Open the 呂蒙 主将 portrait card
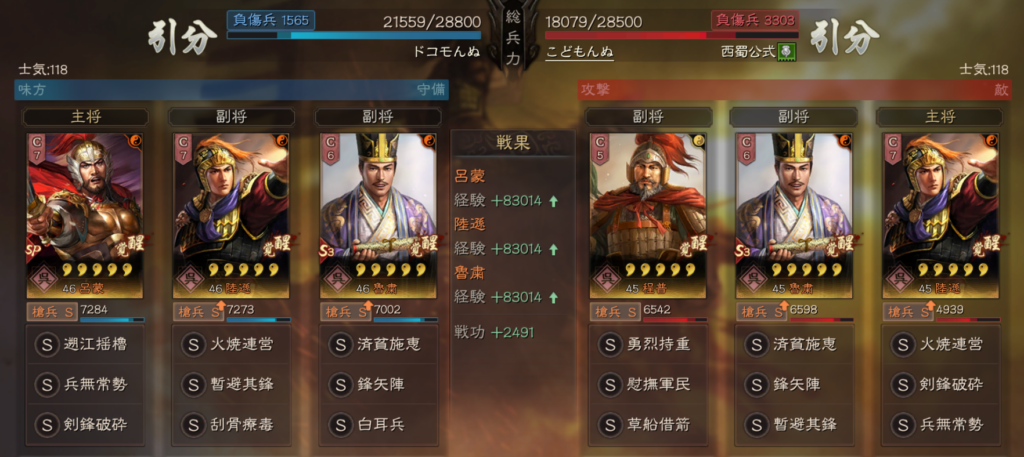Screen dimensions: 1024x457 pos(85,215)
